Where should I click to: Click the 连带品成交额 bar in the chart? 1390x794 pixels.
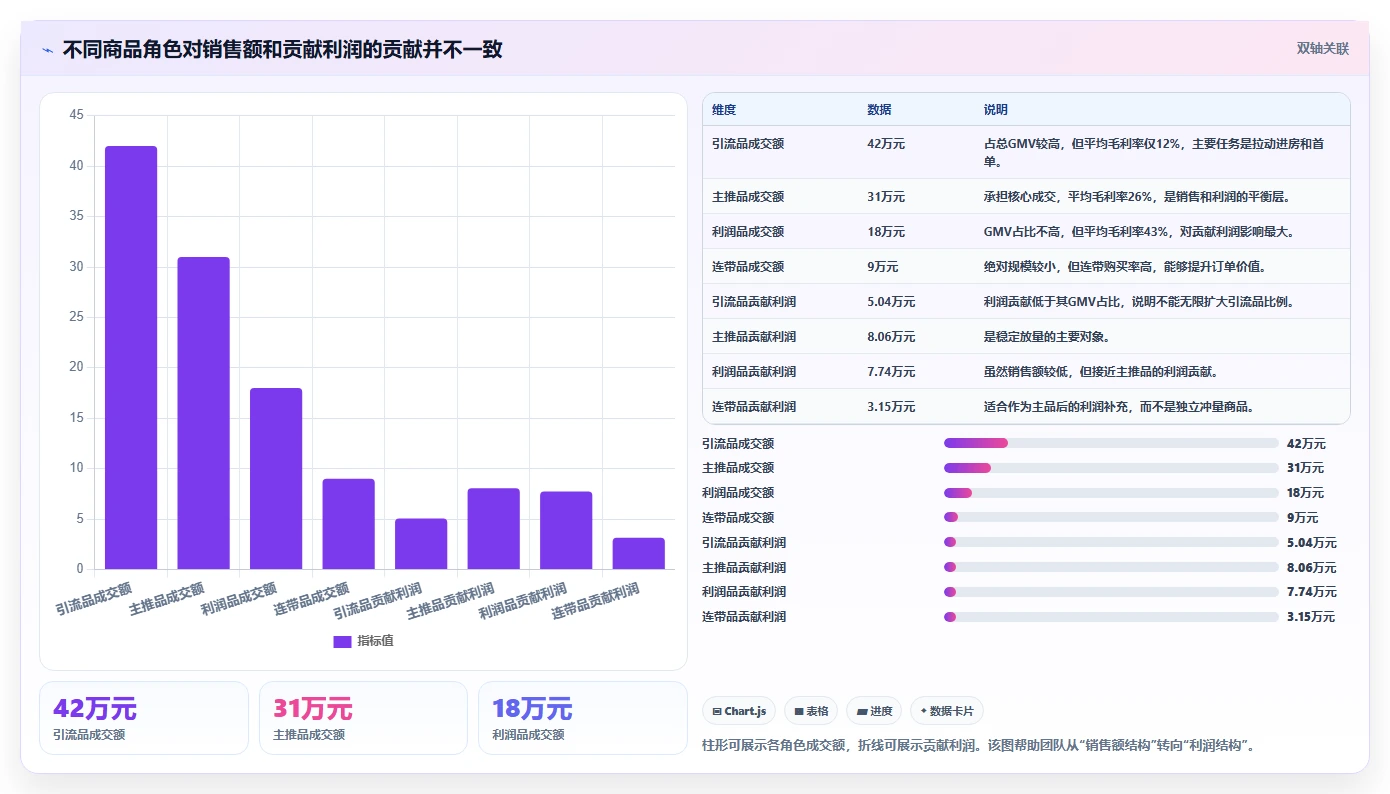[348, 524]
